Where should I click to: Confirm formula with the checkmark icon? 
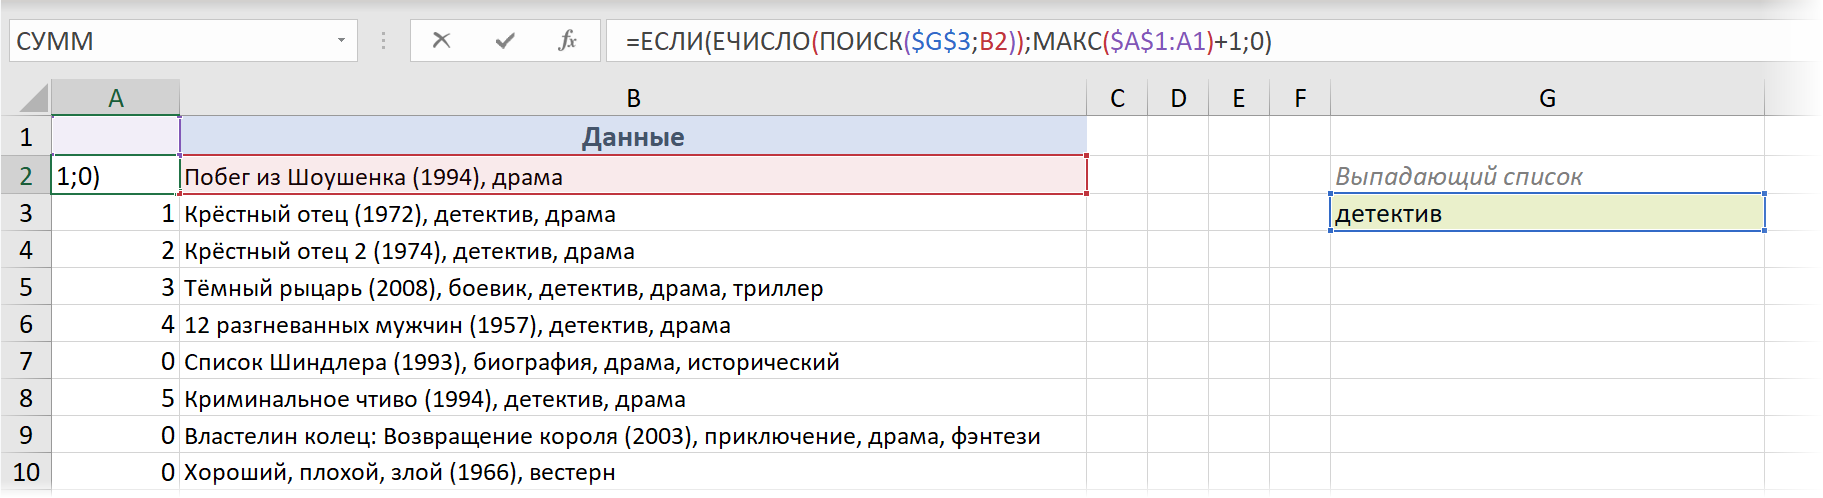pyautogui.click(x=505, y=41)
